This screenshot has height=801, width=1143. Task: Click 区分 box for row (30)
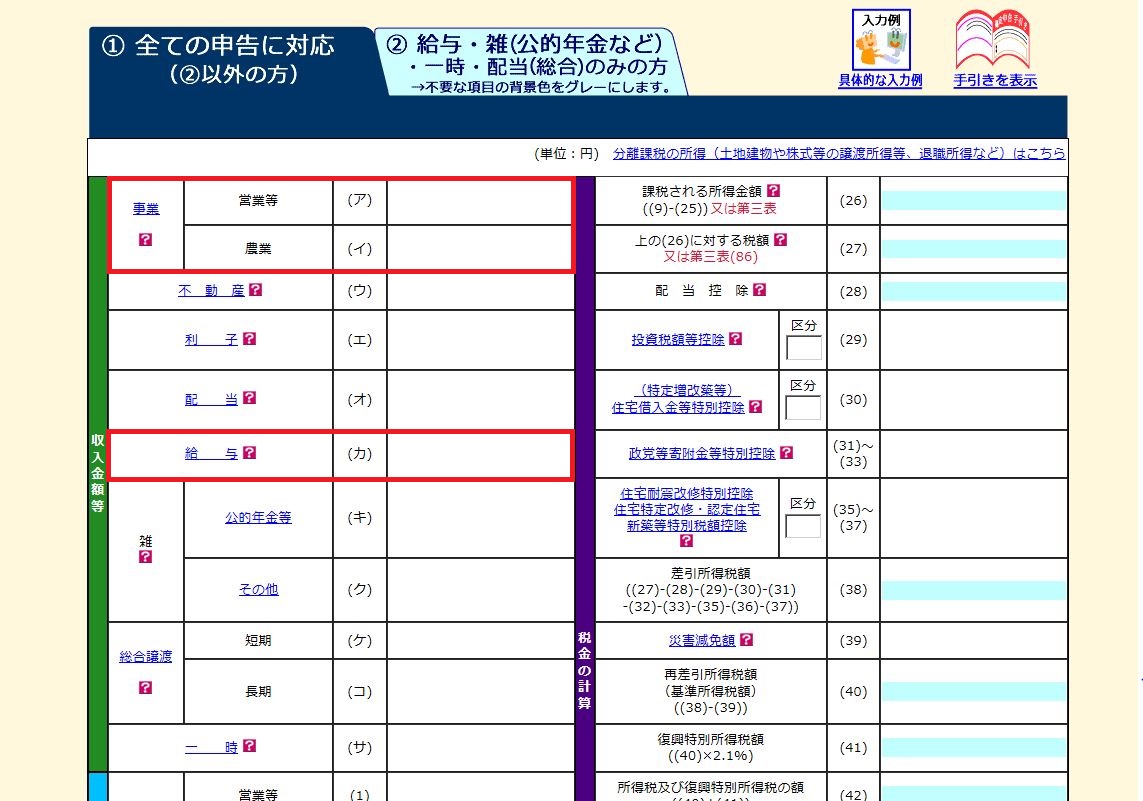click(x=803, y=408)
